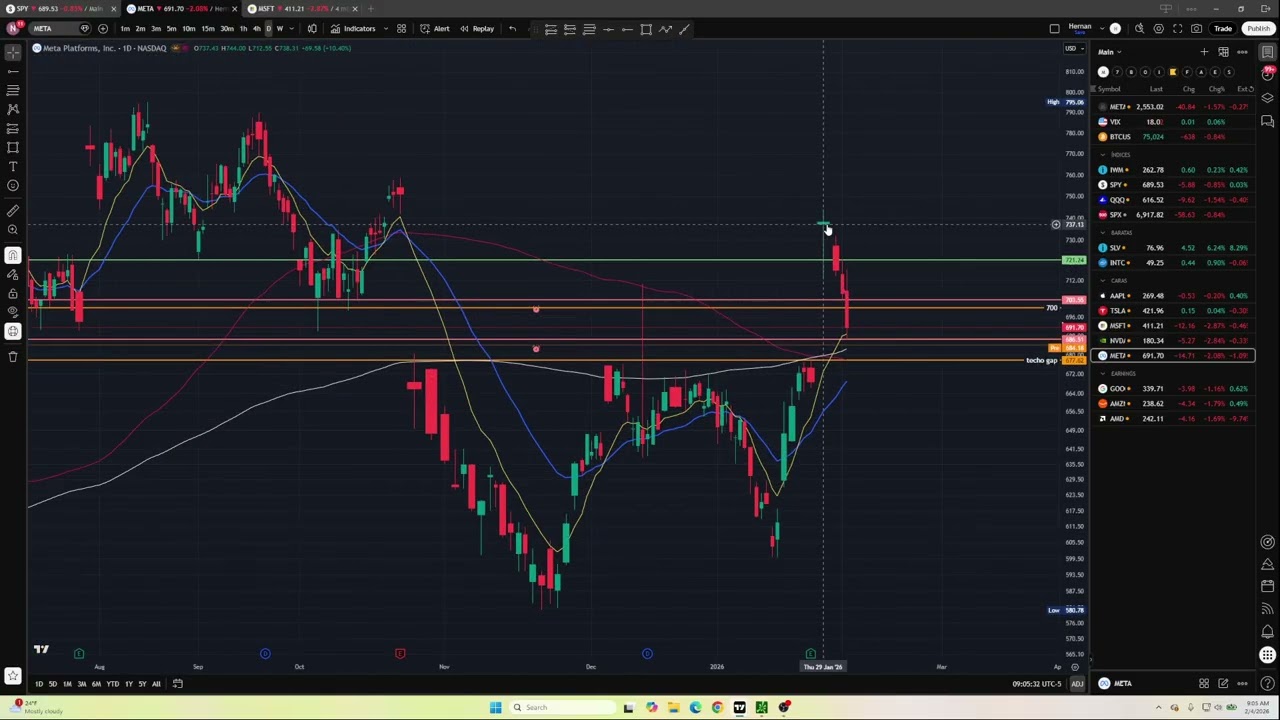This screenshot has width=1280, height=720.
Task: Expand the favorite indicators dropdown arrow
Action: pos(385,28)
